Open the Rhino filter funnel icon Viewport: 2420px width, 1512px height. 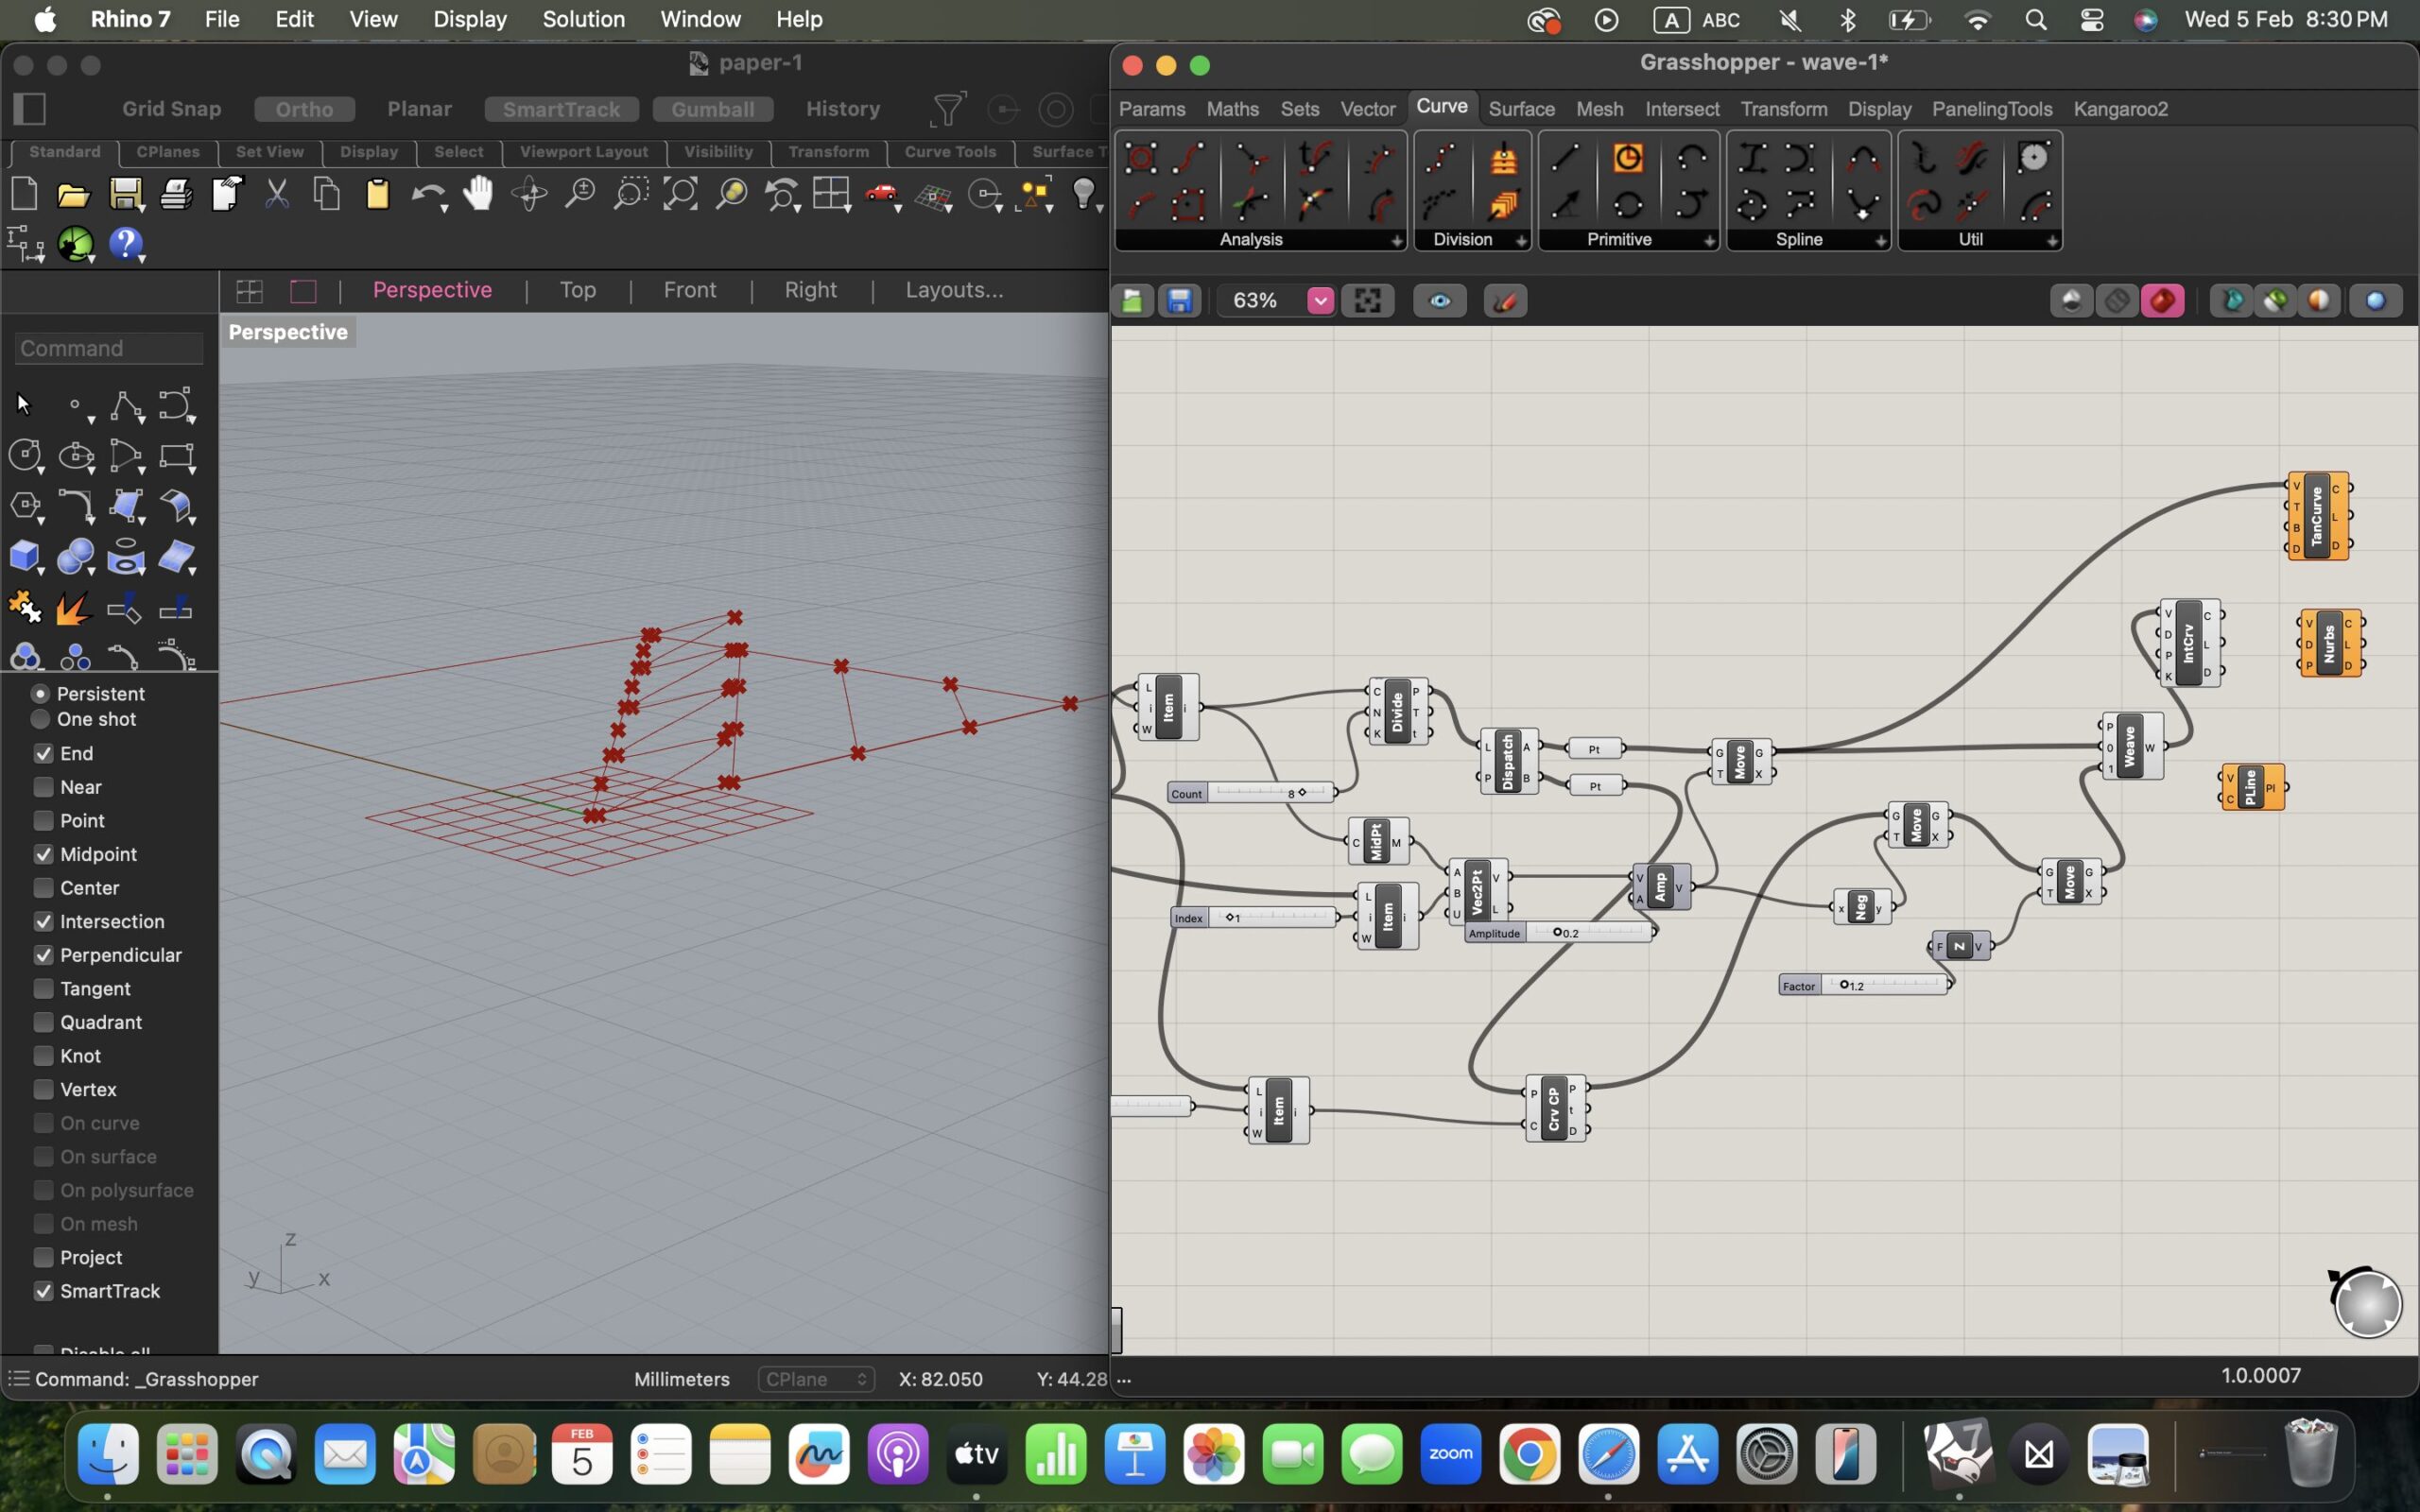click(947, 109)
